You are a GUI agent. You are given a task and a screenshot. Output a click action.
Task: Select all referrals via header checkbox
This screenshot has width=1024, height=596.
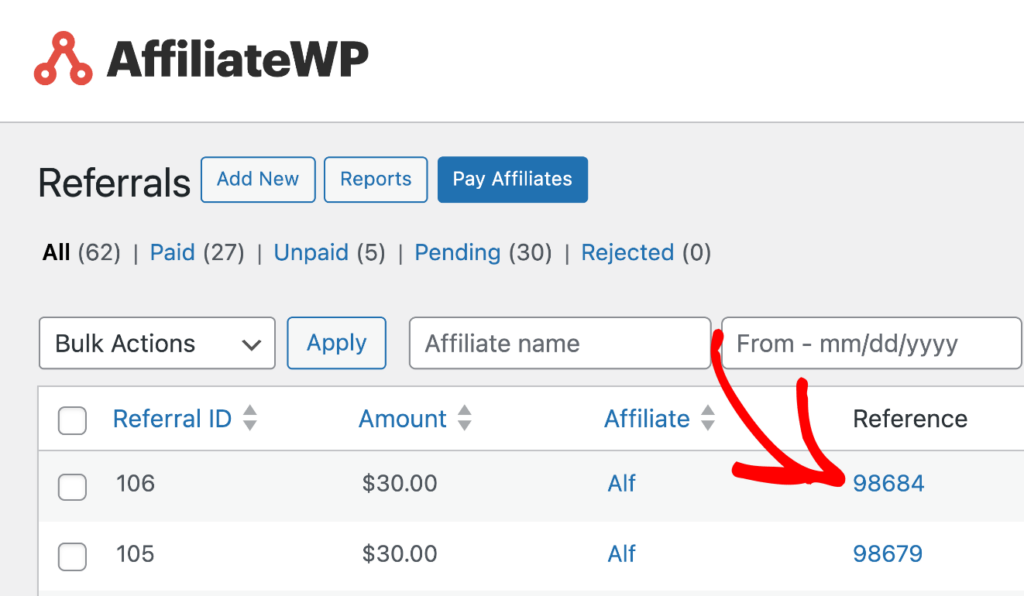(x=72, y=421)
